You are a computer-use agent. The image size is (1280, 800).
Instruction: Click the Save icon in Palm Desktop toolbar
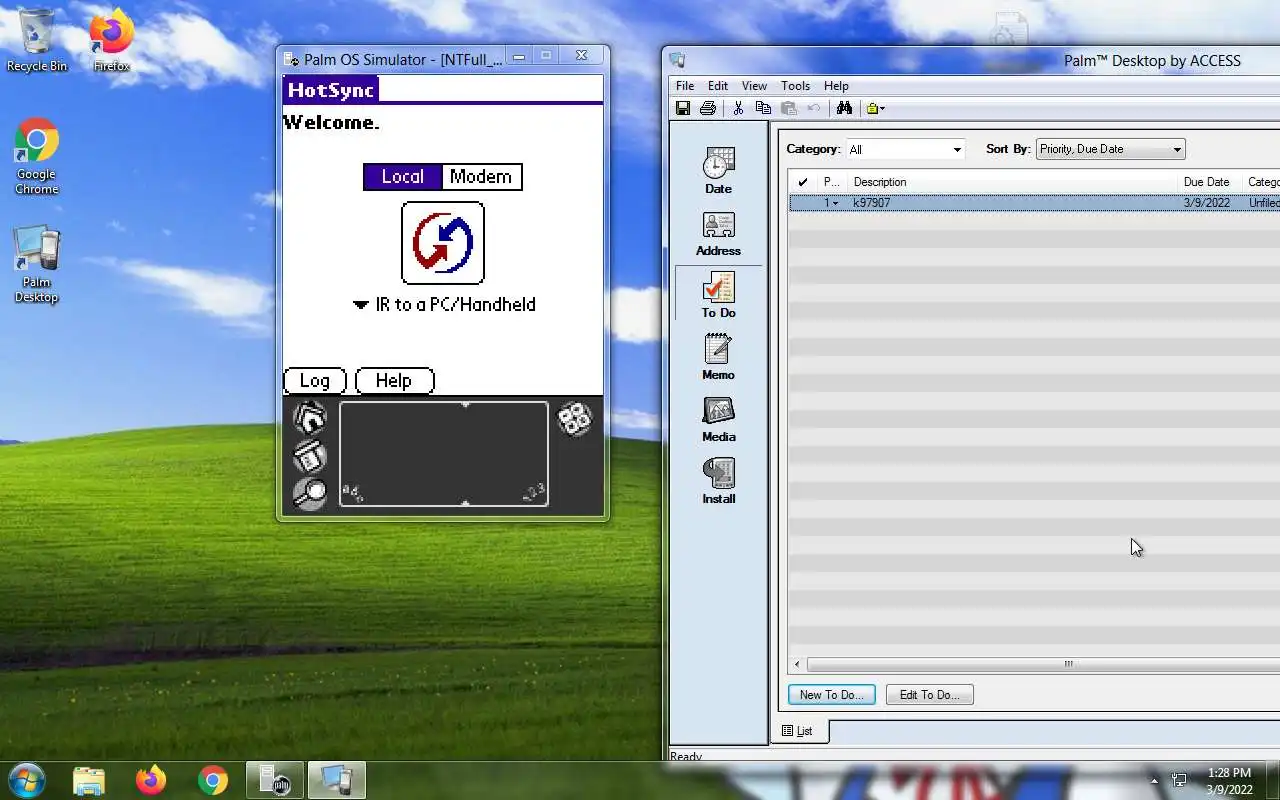pyautogui.click(x=683, y=108)
